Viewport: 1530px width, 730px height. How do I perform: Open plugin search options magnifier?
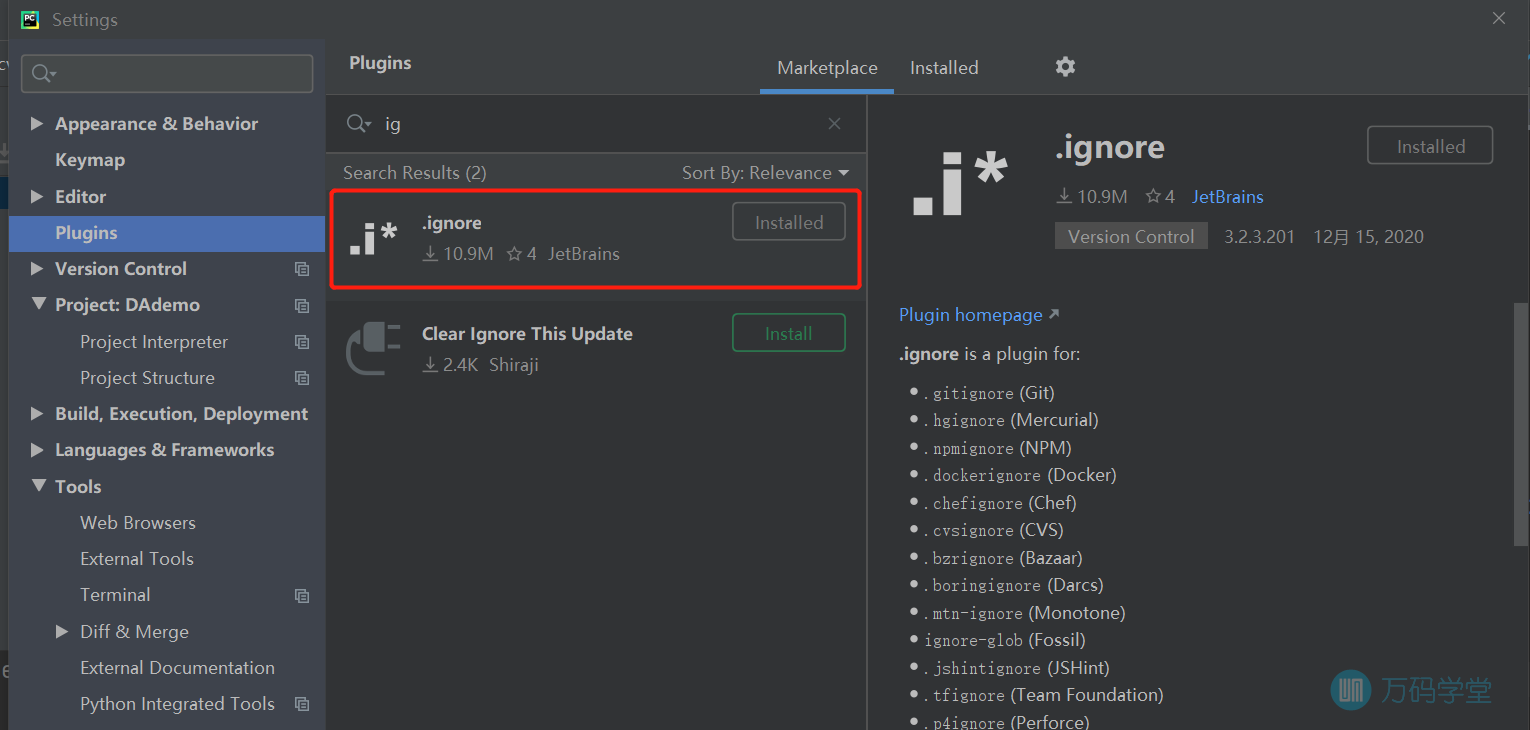pos(359,124)
